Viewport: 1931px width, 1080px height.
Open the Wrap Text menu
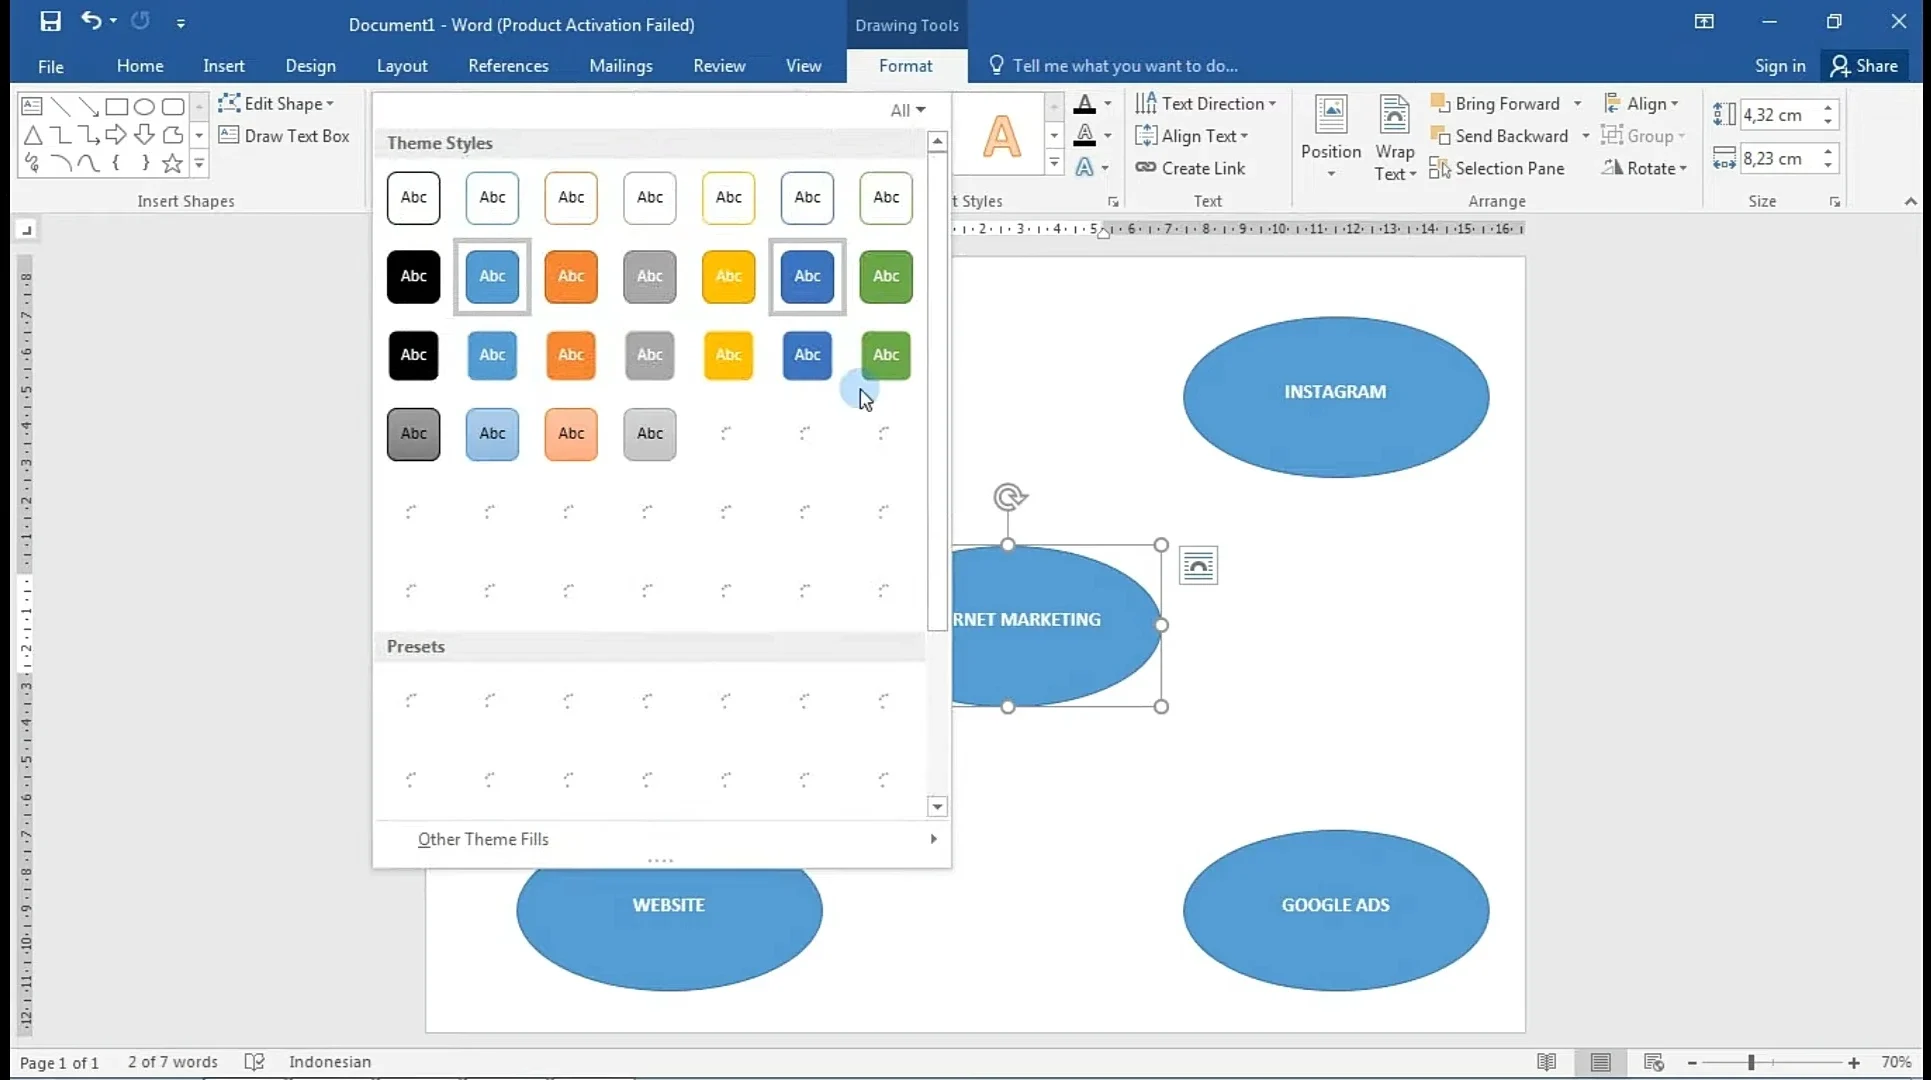(x=1395, y=138)
